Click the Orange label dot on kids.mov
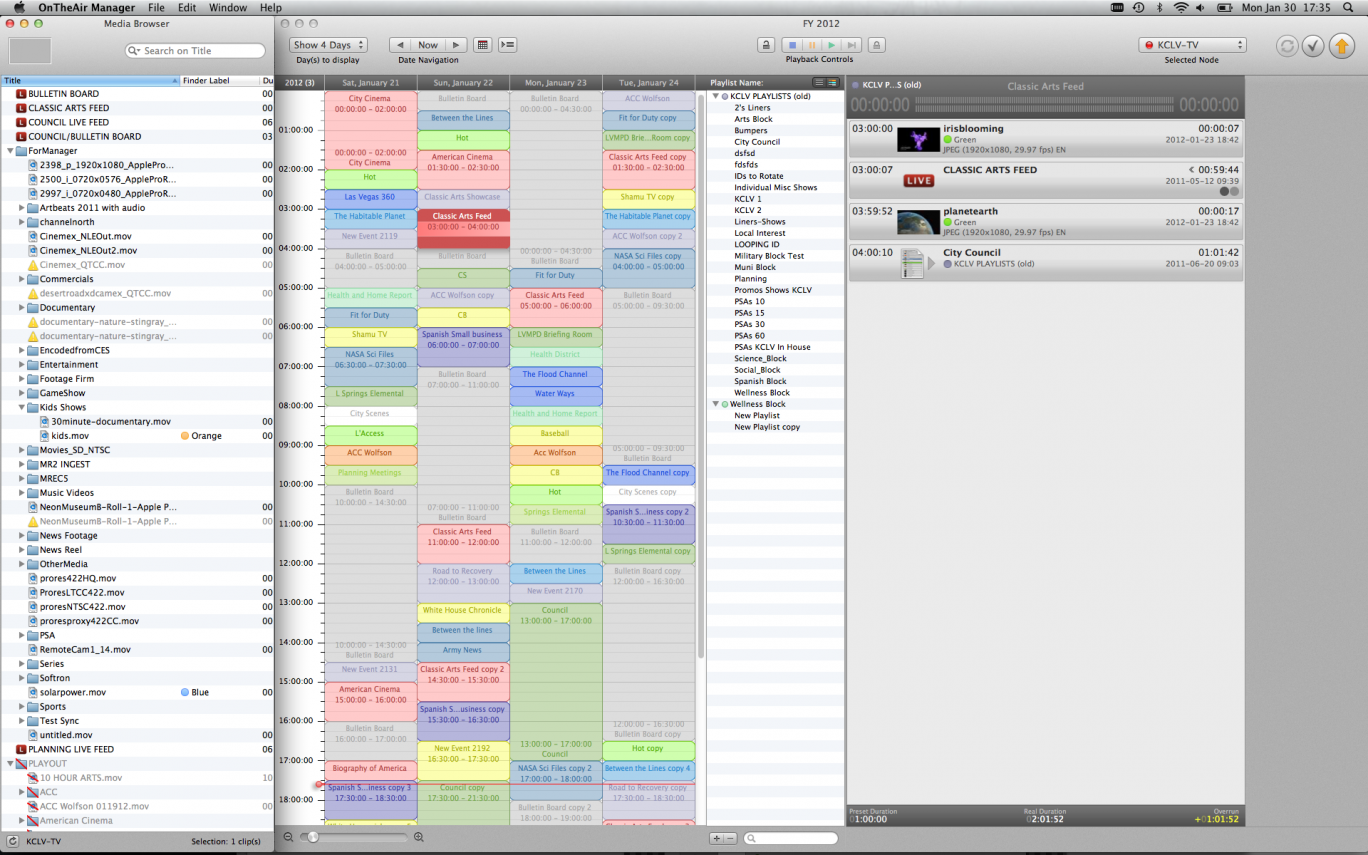This screenshot has width=1368, height=855. [x=185, y=436]
